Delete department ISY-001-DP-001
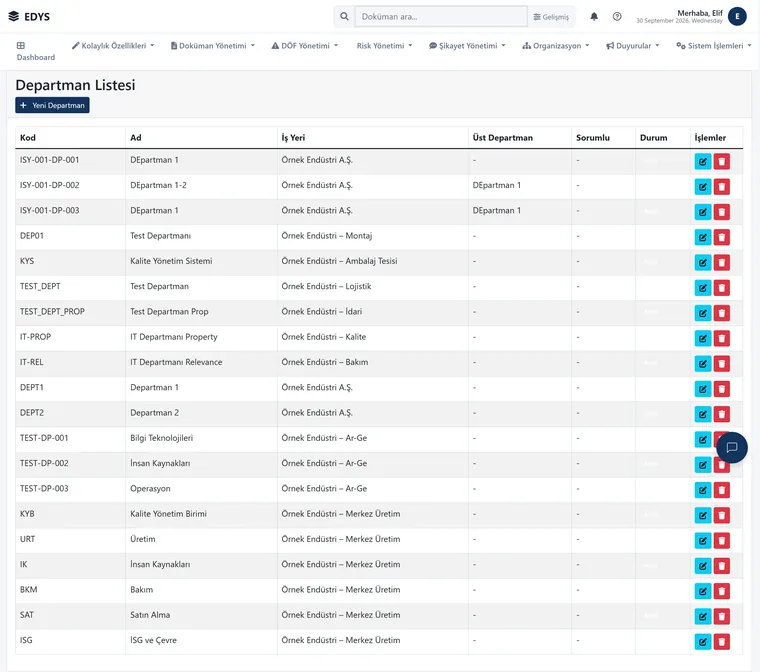 click(721, 161)
